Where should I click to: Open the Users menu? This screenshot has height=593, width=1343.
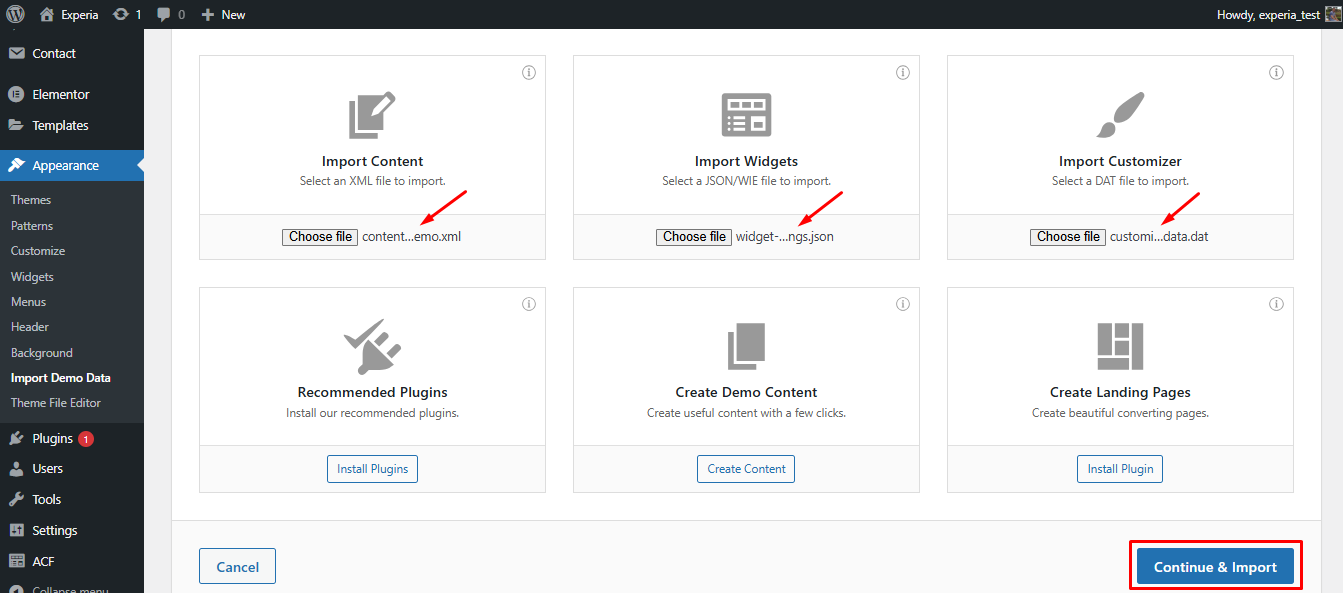click(47, 468)
